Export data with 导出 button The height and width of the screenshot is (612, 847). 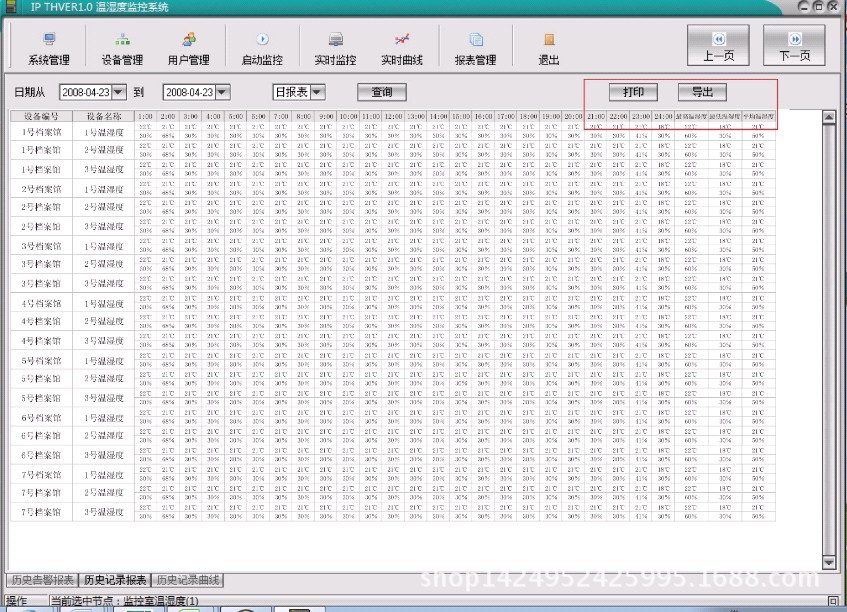(702, 92)
